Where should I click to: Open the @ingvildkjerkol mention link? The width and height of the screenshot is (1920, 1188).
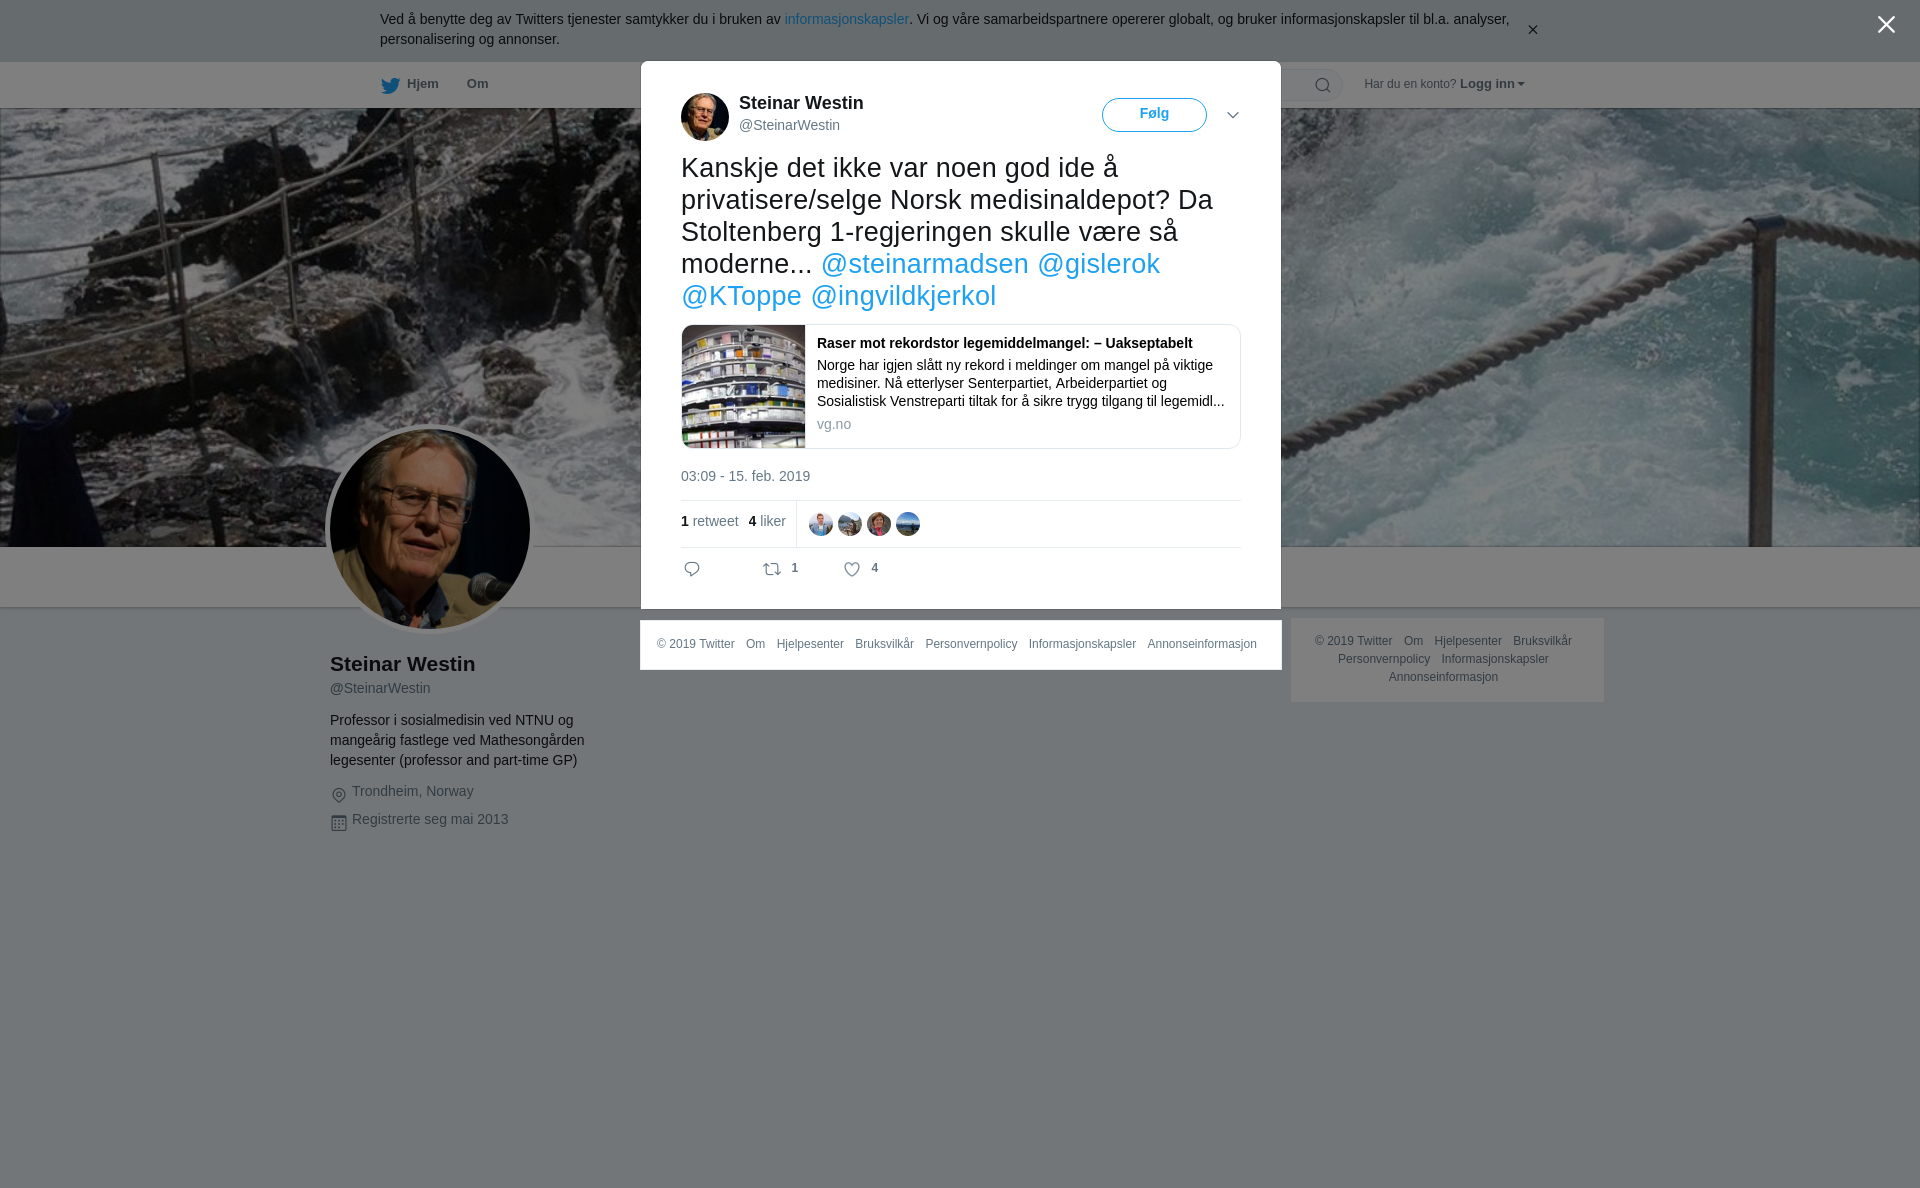click(903, 296)
